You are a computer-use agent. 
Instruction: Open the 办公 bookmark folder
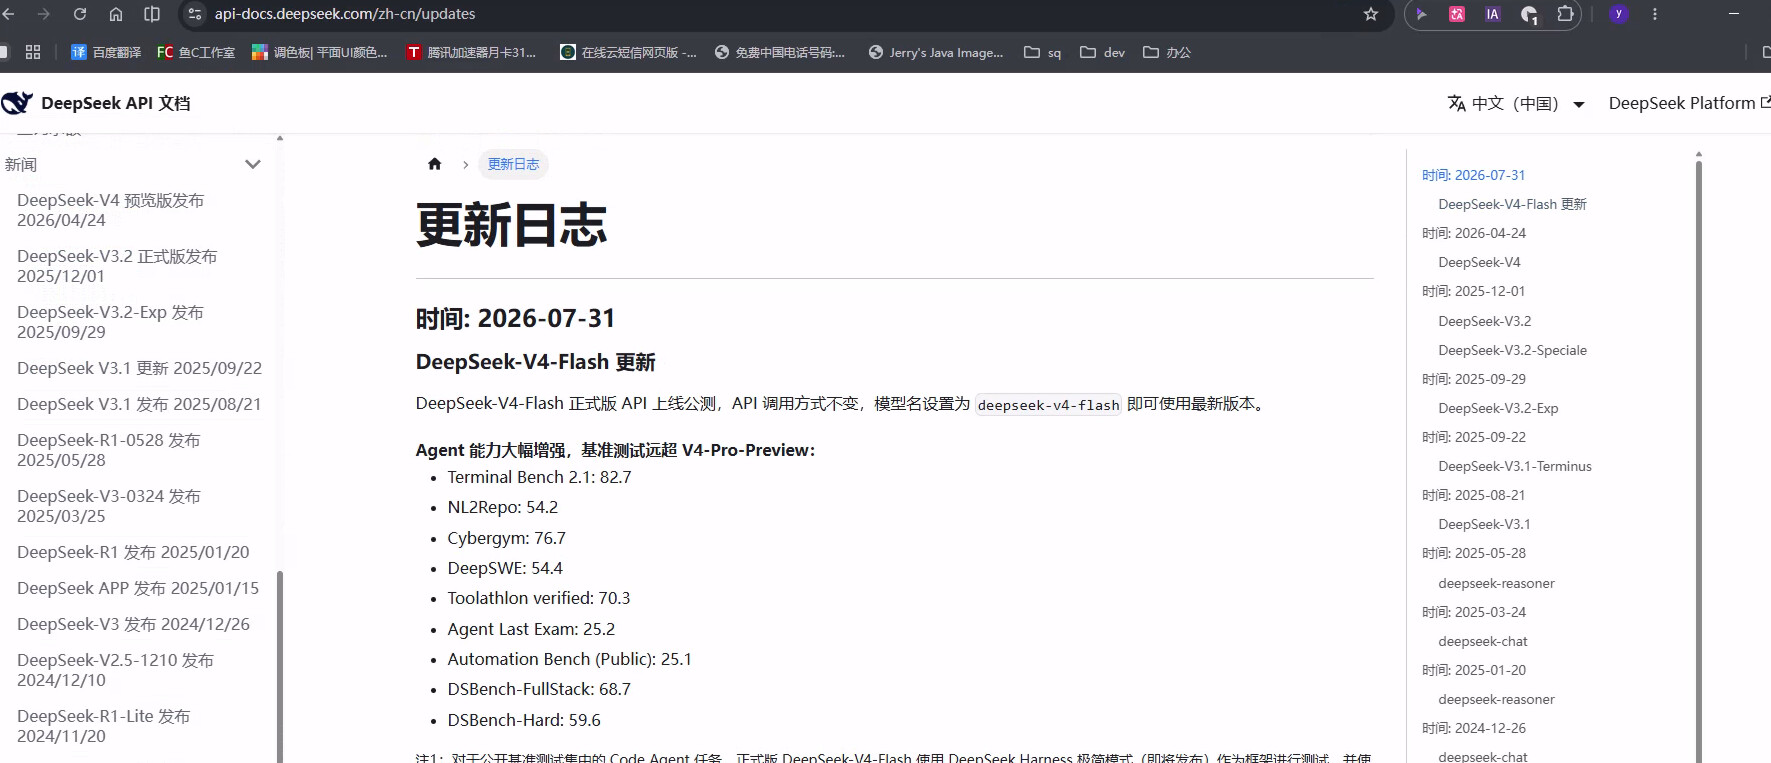(1167, 52)
